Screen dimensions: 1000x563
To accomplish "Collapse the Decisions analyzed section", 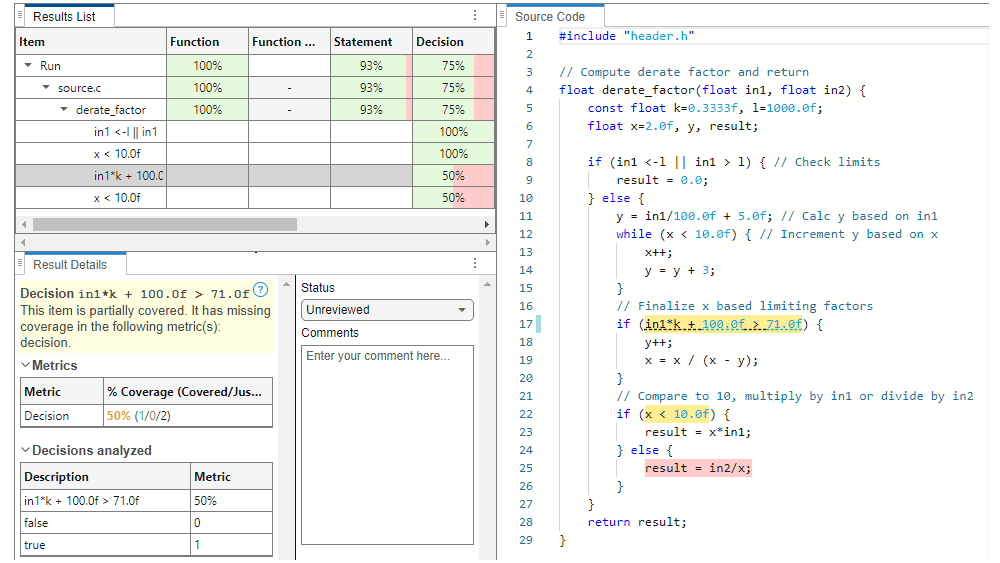I will (26, 451).
